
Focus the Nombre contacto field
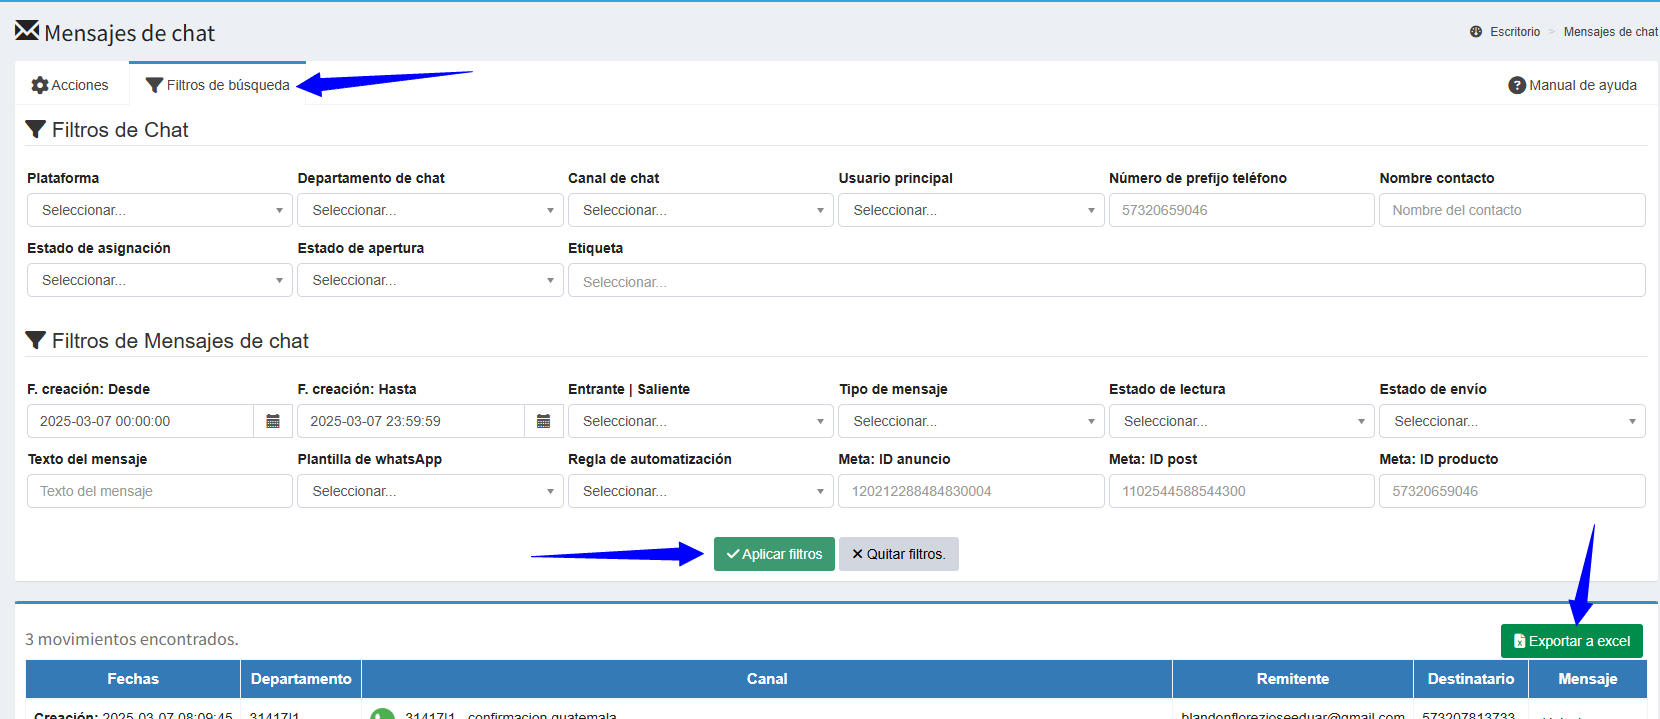click(1512, 210)
